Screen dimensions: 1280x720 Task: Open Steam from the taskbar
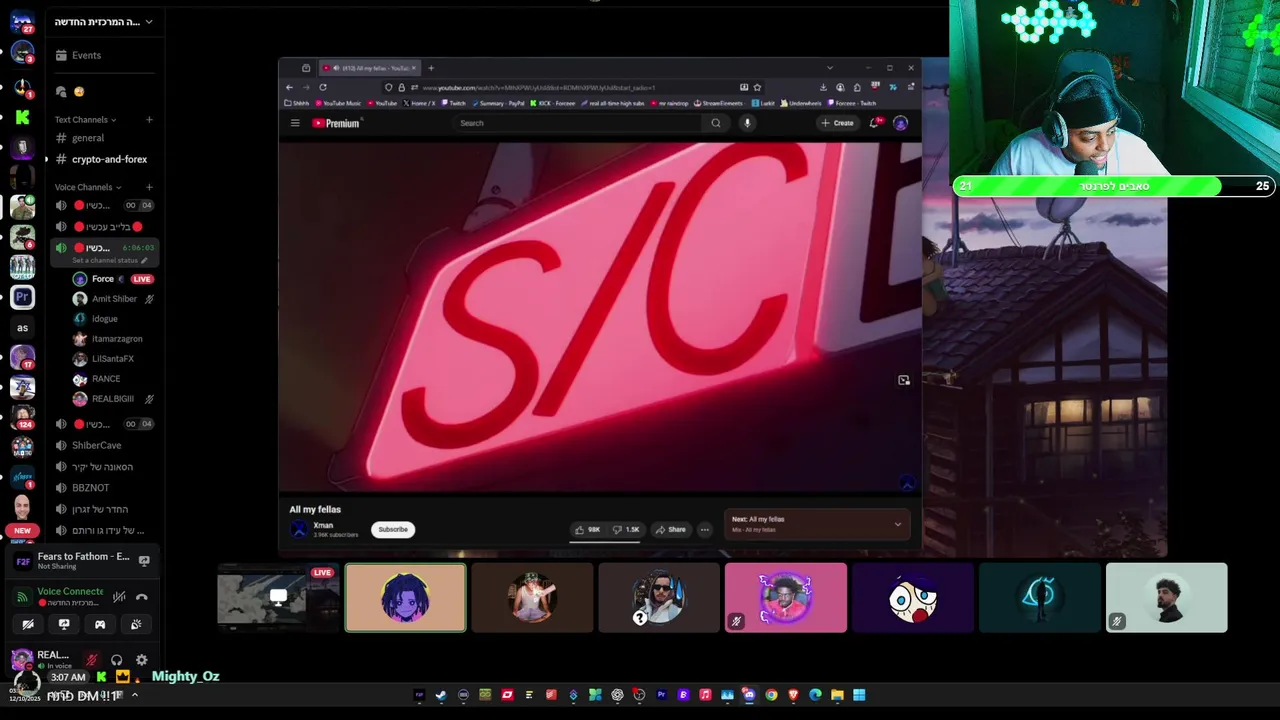tap(441, 695)
